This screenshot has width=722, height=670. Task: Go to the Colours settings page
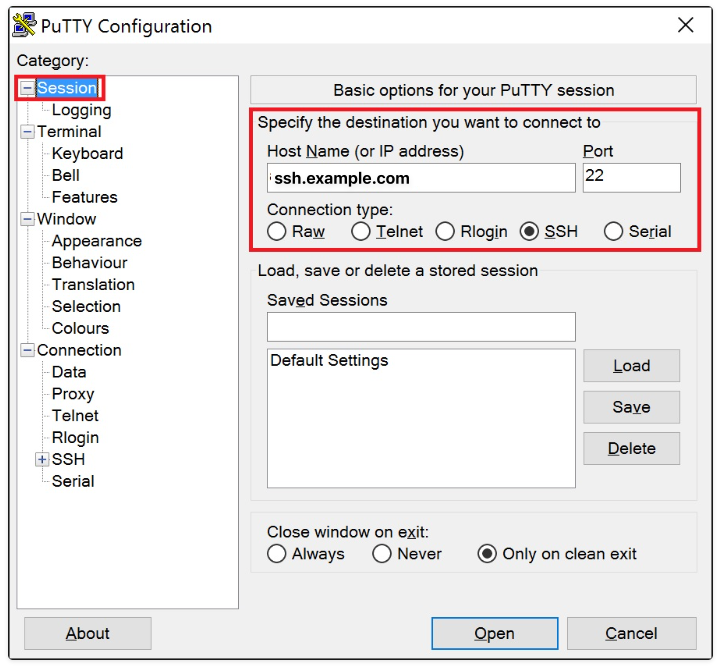click(x=80, y=329)
